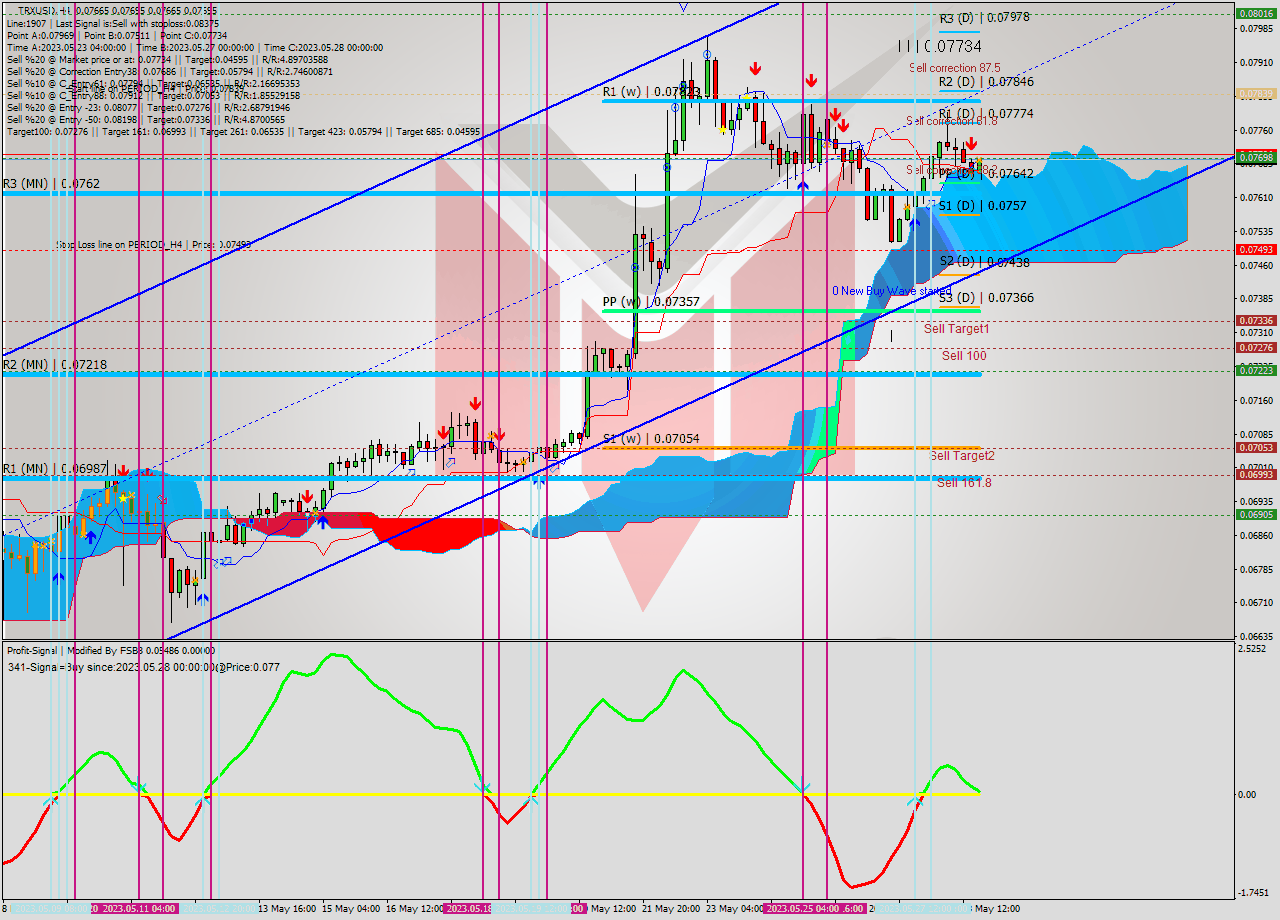Click the Sell Target2 label

coord(962,456)
